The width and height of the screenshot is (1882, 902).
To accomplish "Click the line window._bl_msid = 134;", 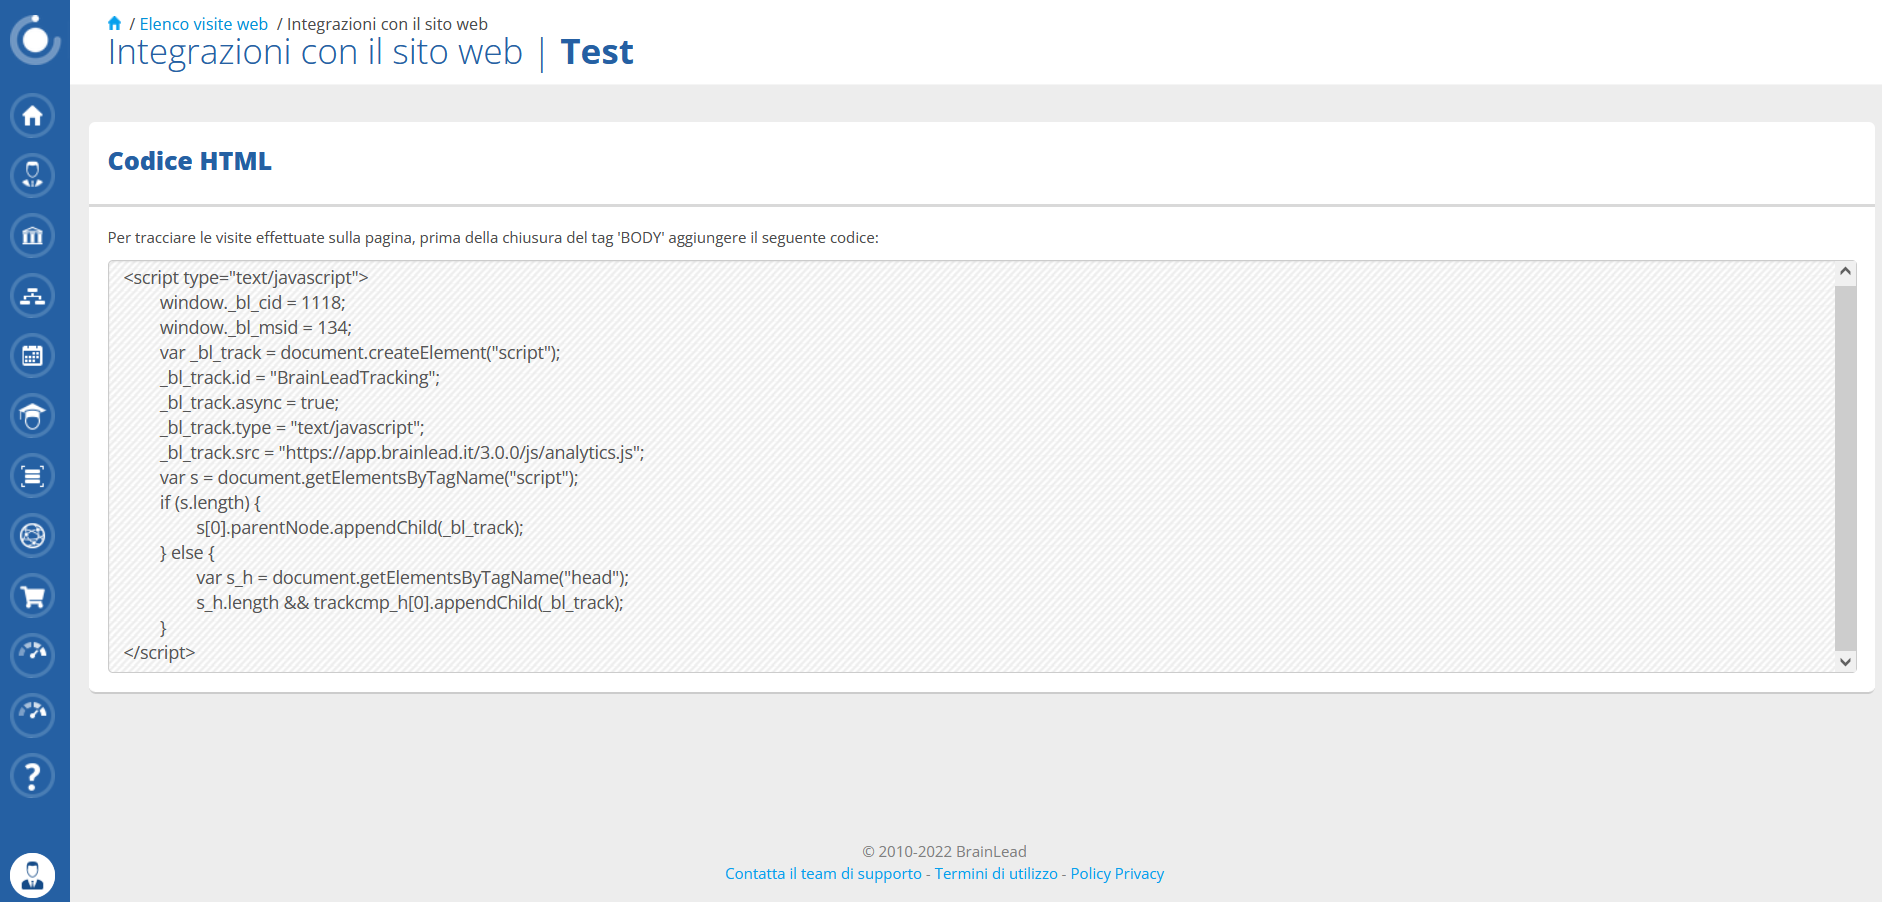I will click(256, 327).
